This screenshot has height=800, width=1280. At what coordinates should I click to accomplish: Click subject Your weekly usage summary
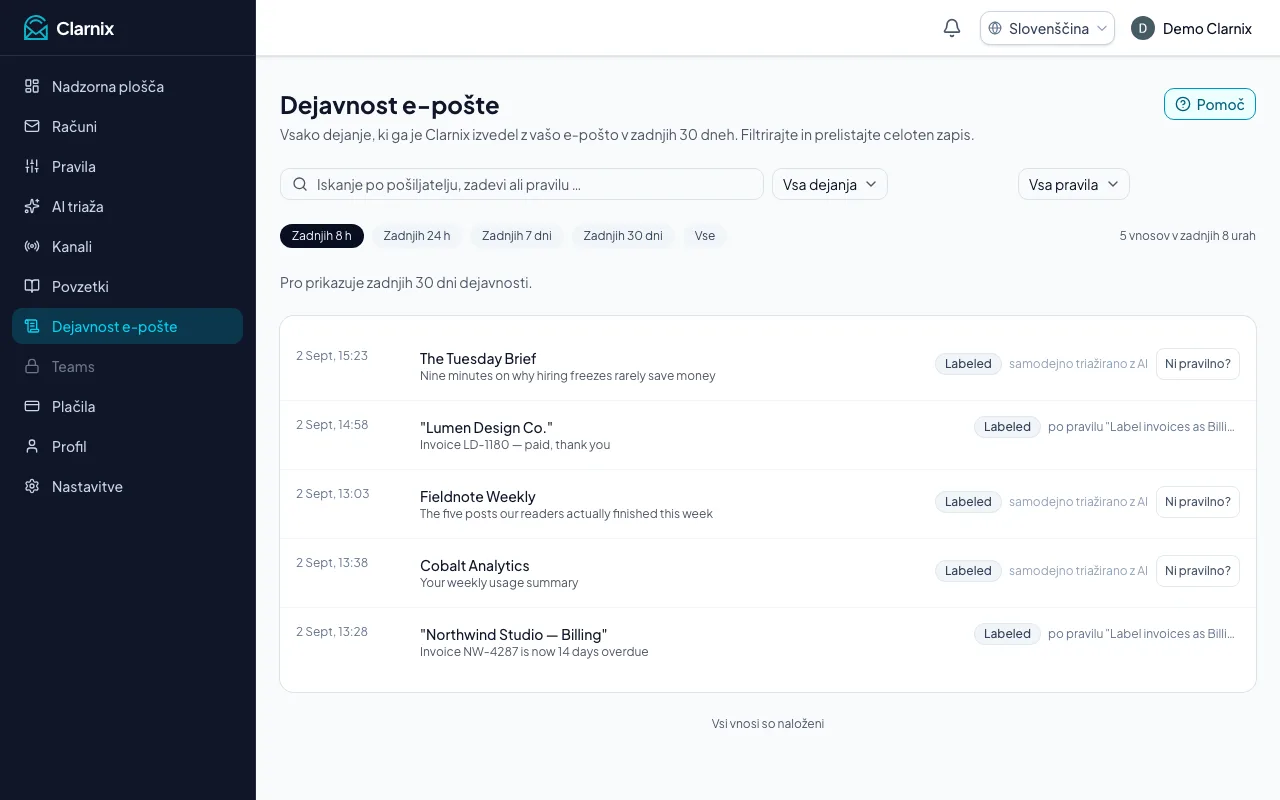click(x=499, y=583)
